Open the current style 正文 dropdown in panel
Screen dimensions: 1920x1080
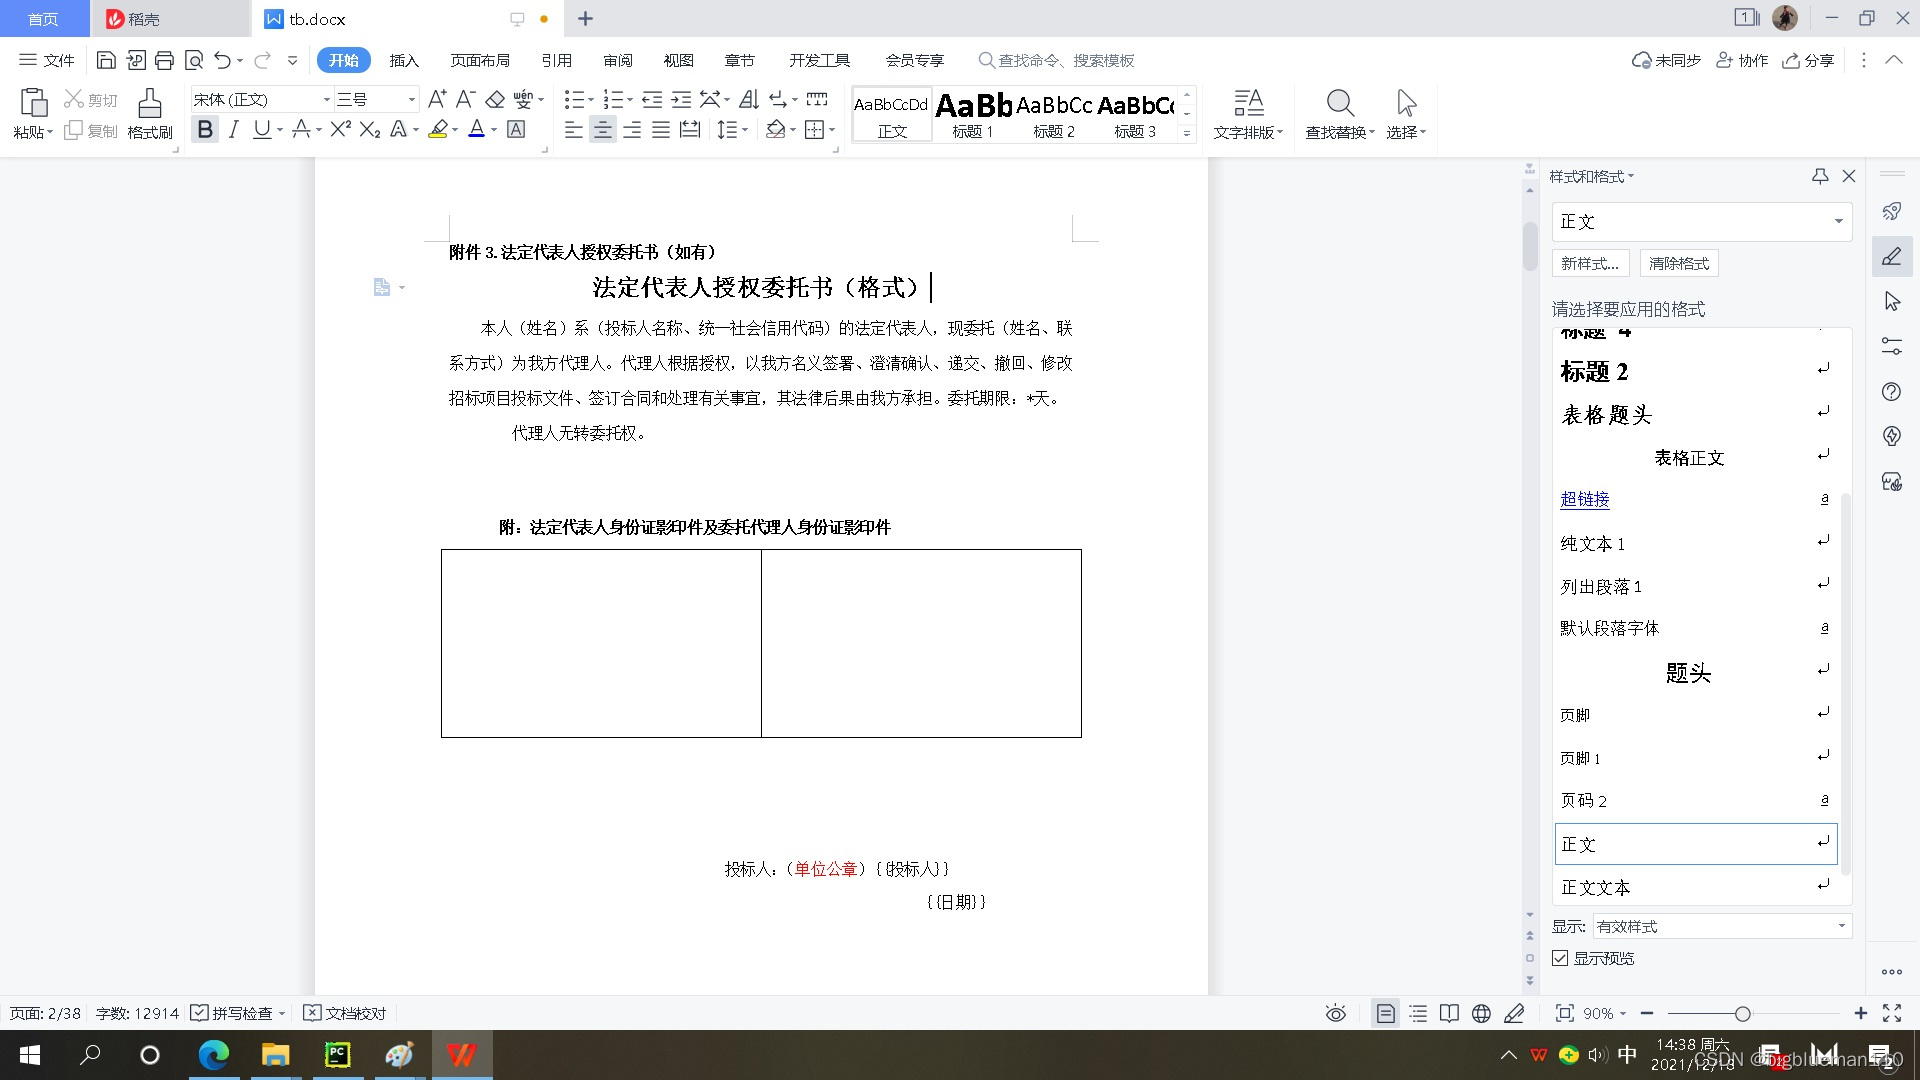[1838, 221]
